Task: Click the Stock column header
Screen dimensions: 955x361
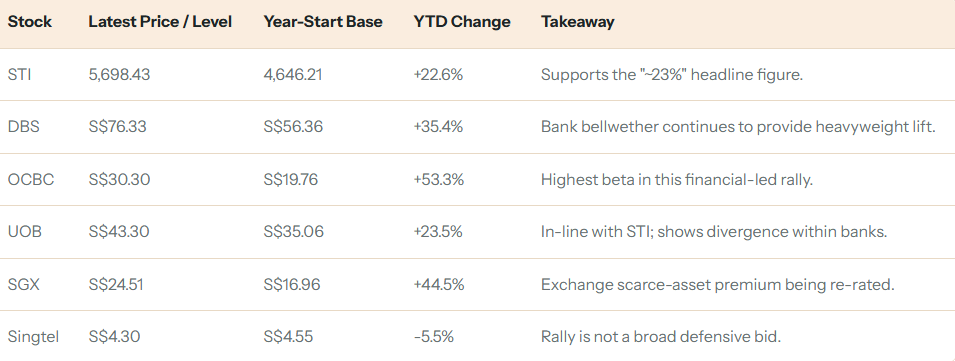Action: (29, 22)
